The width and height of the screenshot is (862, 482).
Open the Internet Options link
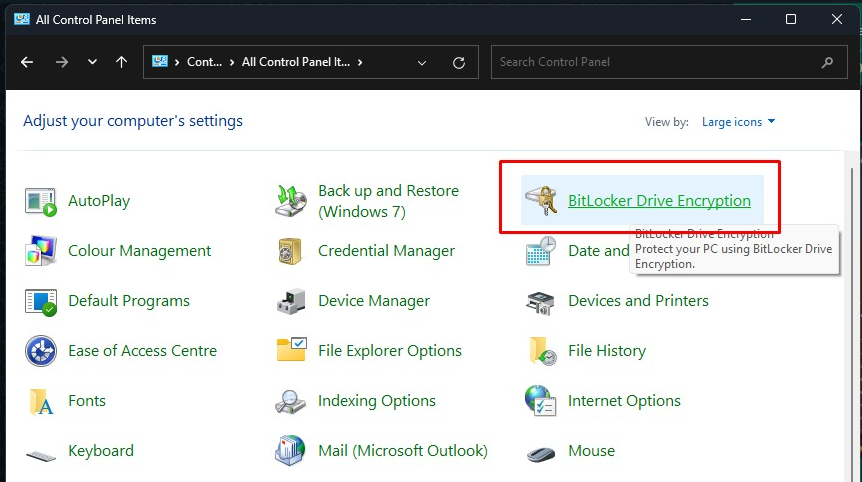(x=624, y=401)
